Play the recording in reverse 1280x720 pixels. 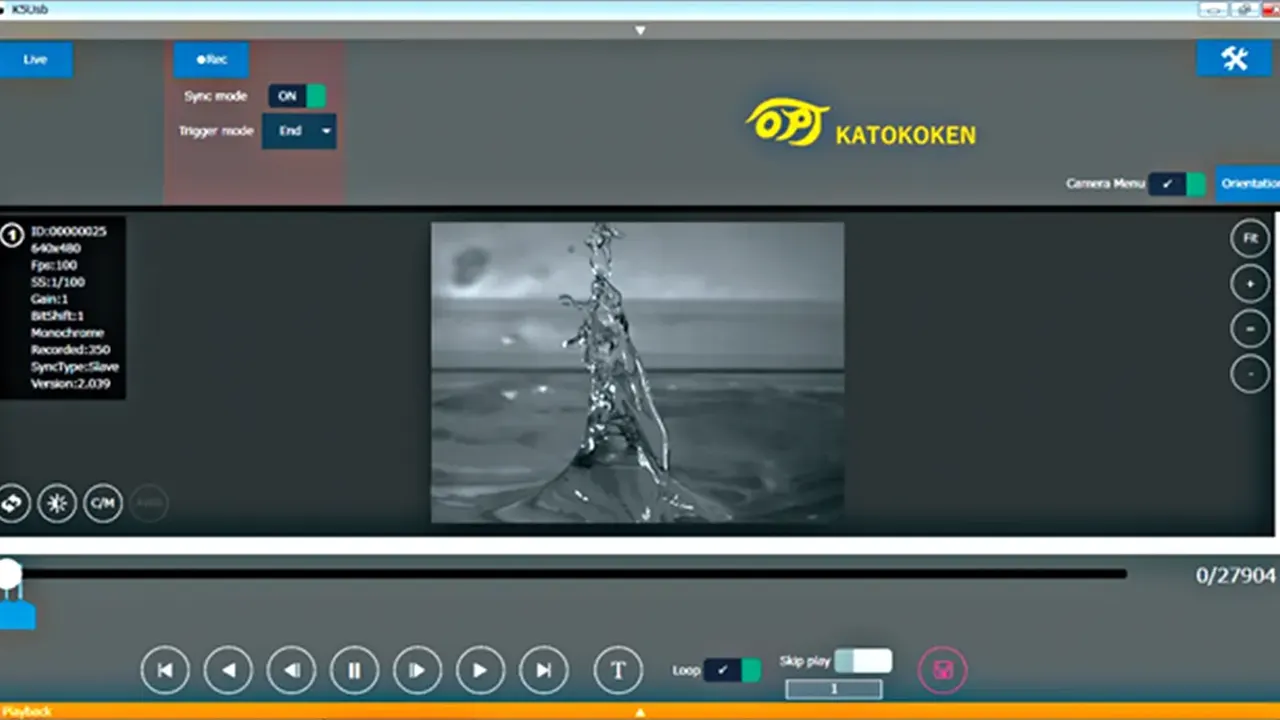[228, 670]
